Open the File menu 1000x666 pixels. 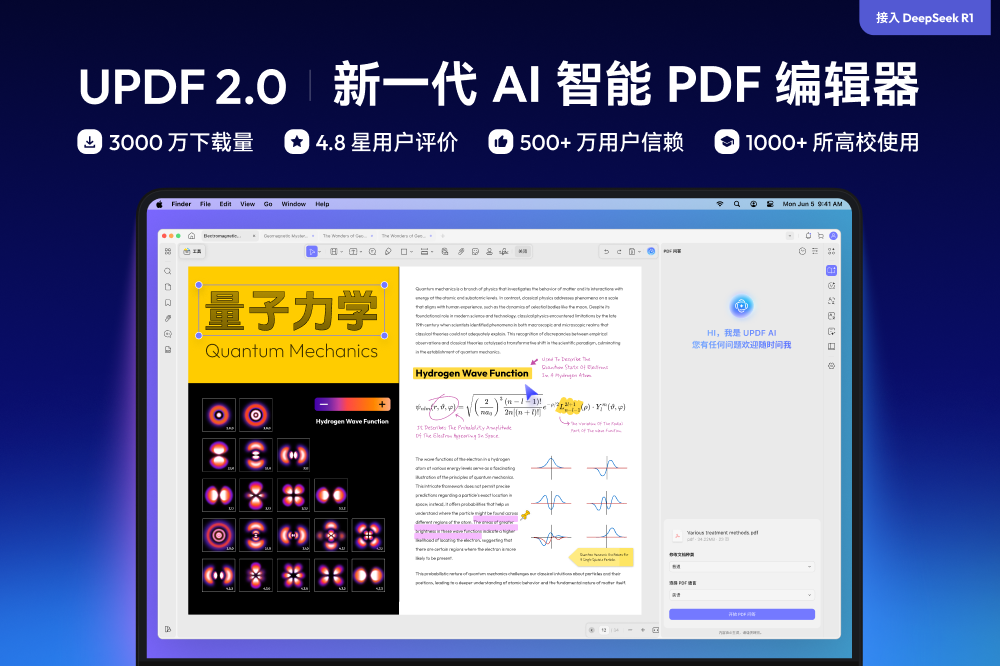(205, 204)
